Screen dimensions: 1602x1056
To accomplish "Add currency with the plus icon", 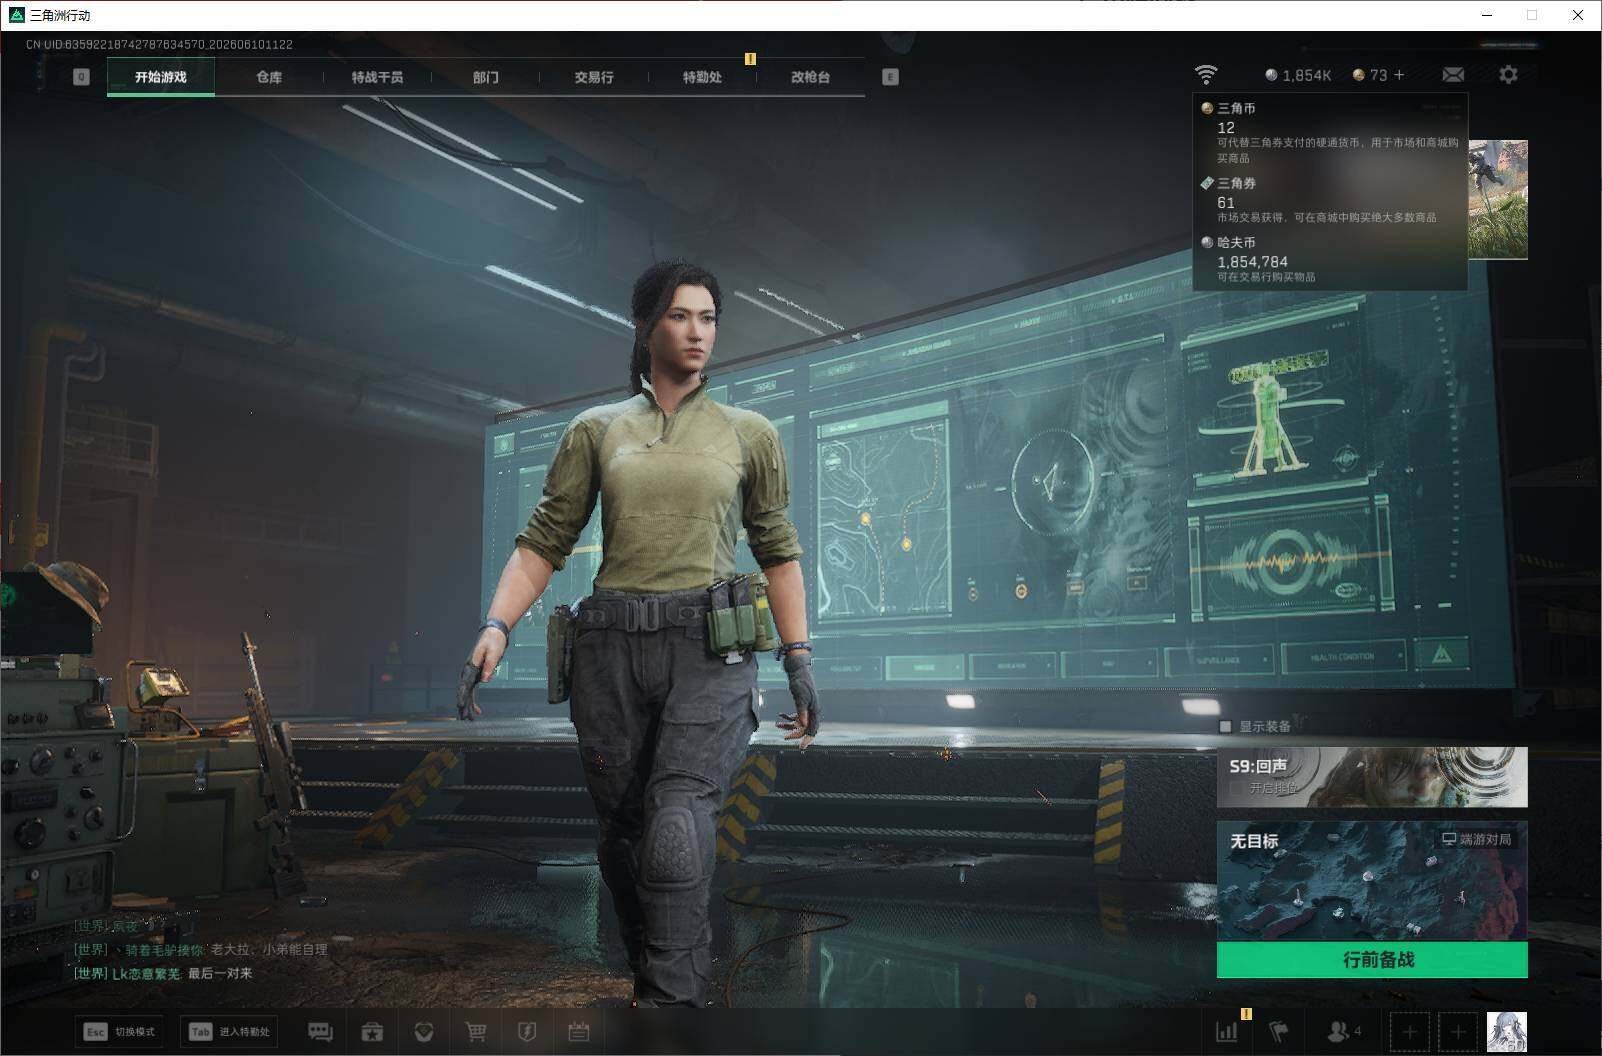I will click(x=1399, y=75).
